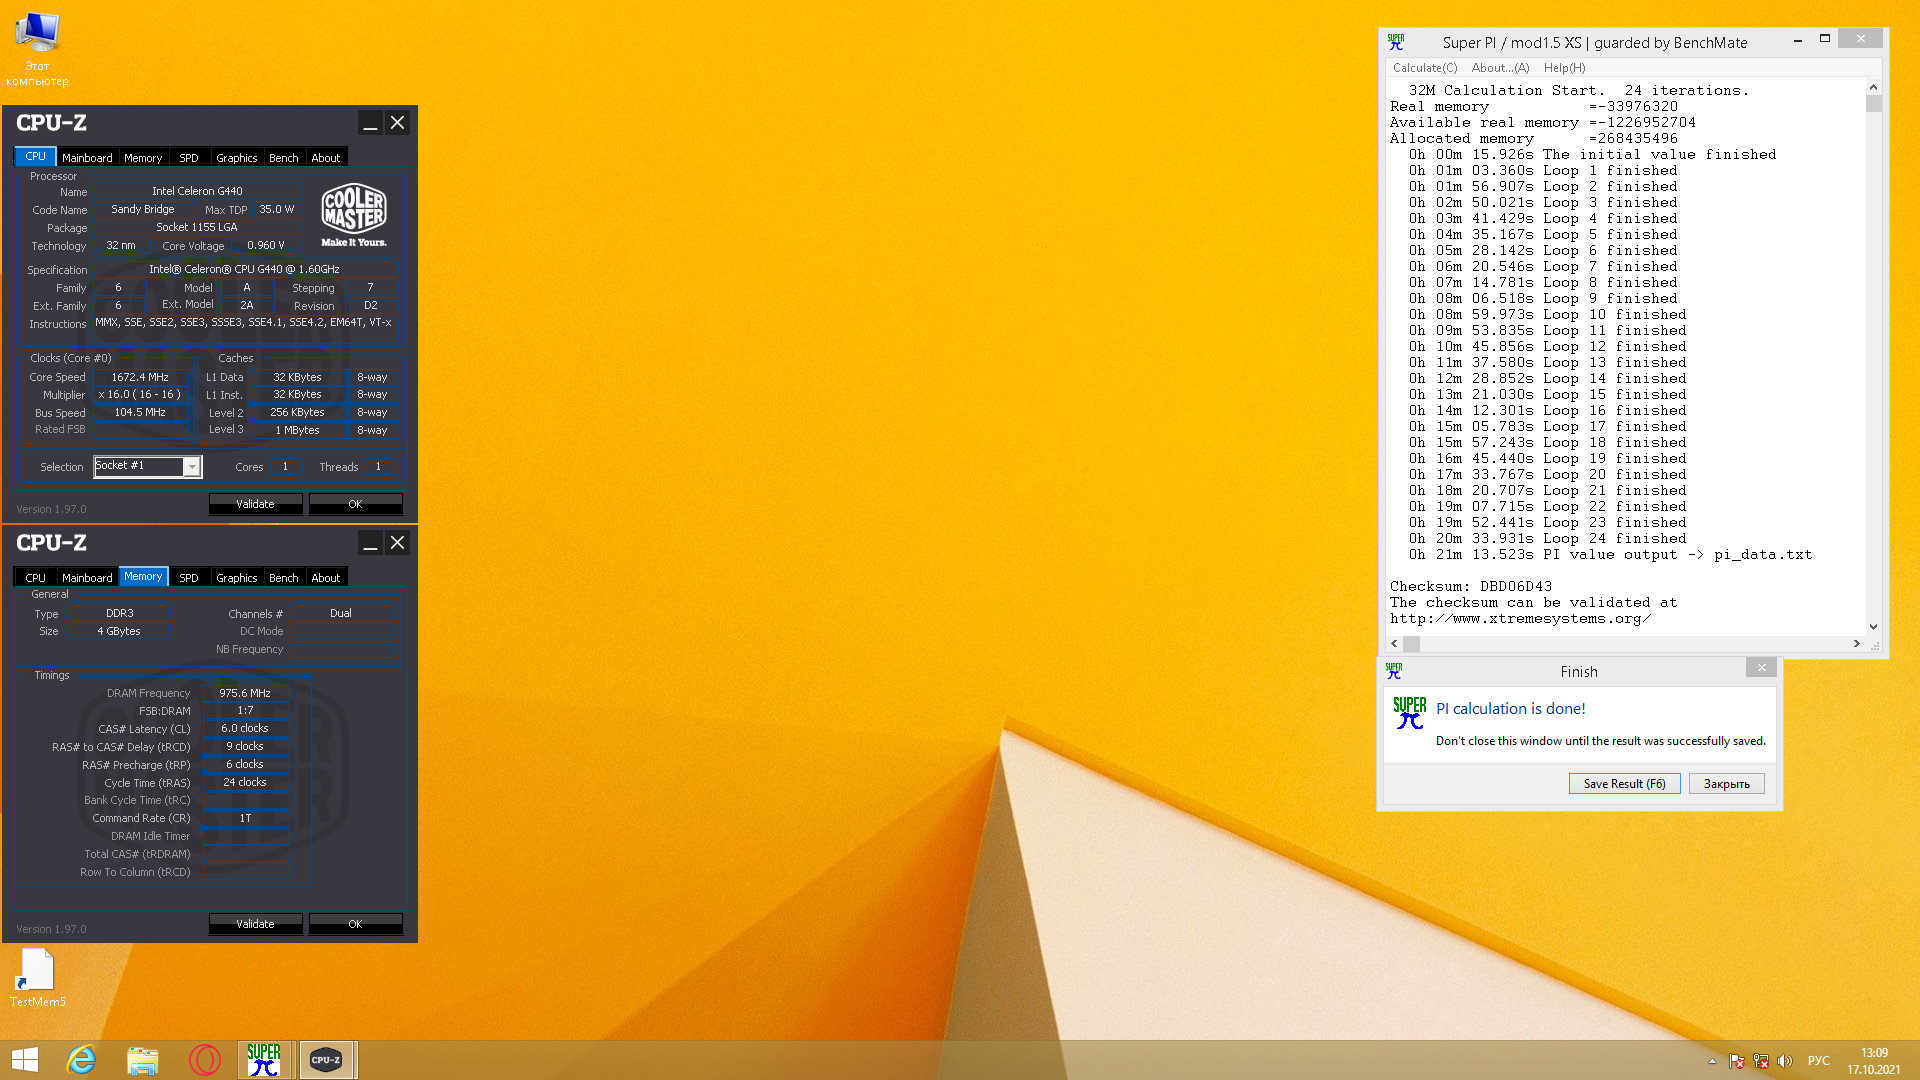Screen dimensions: 1920x1080
Task: Switch to Super PI taskbar button
Action: (x=264, y=1060)
